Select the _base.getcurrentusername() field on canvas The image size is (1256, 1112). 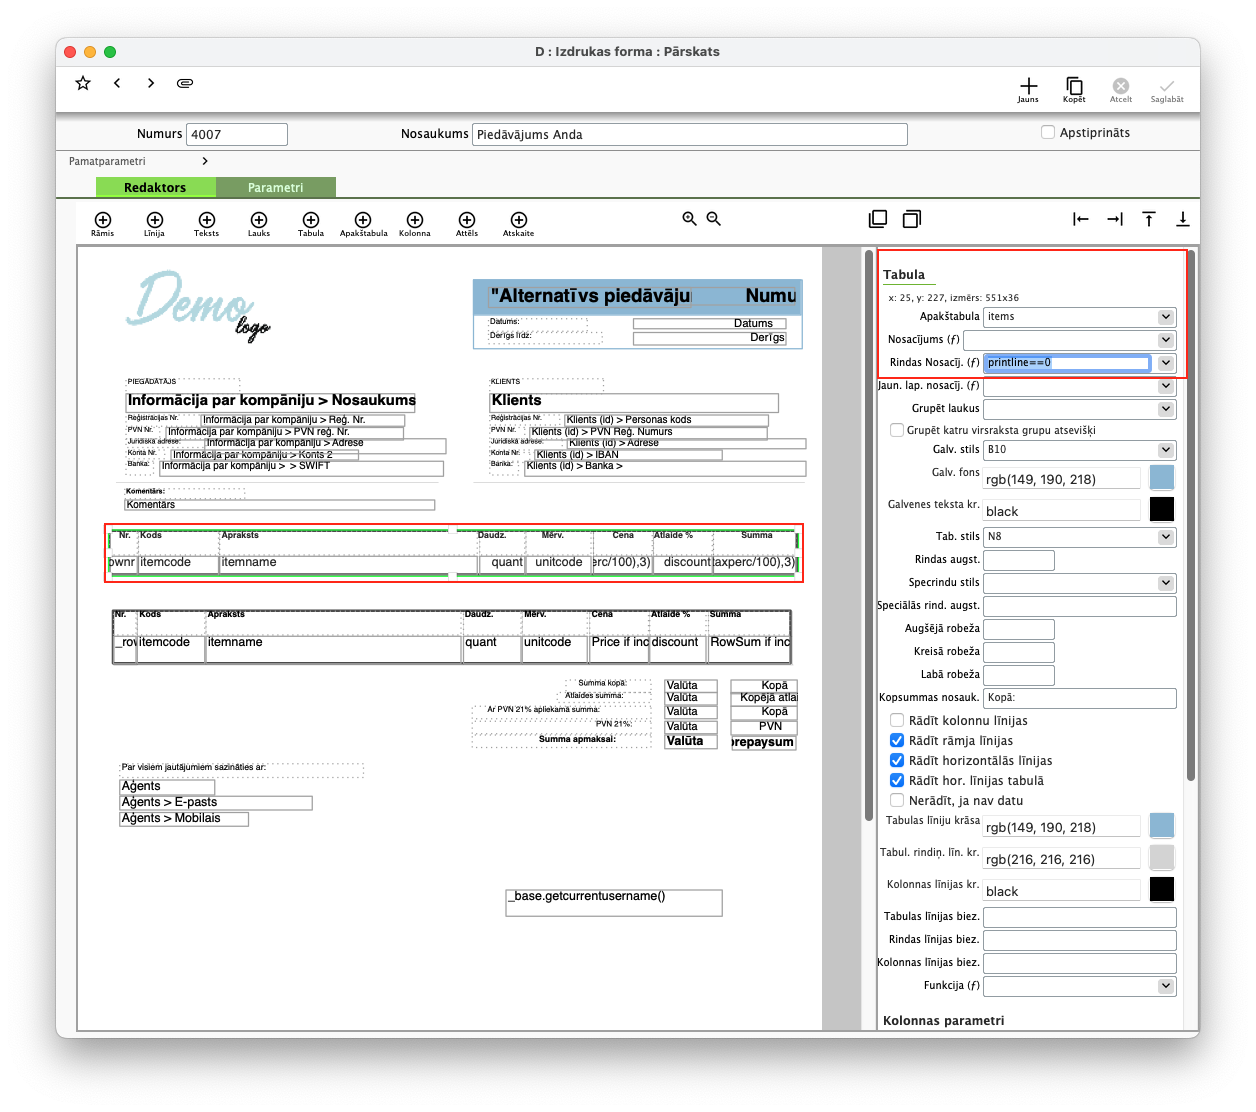(614, 903)
